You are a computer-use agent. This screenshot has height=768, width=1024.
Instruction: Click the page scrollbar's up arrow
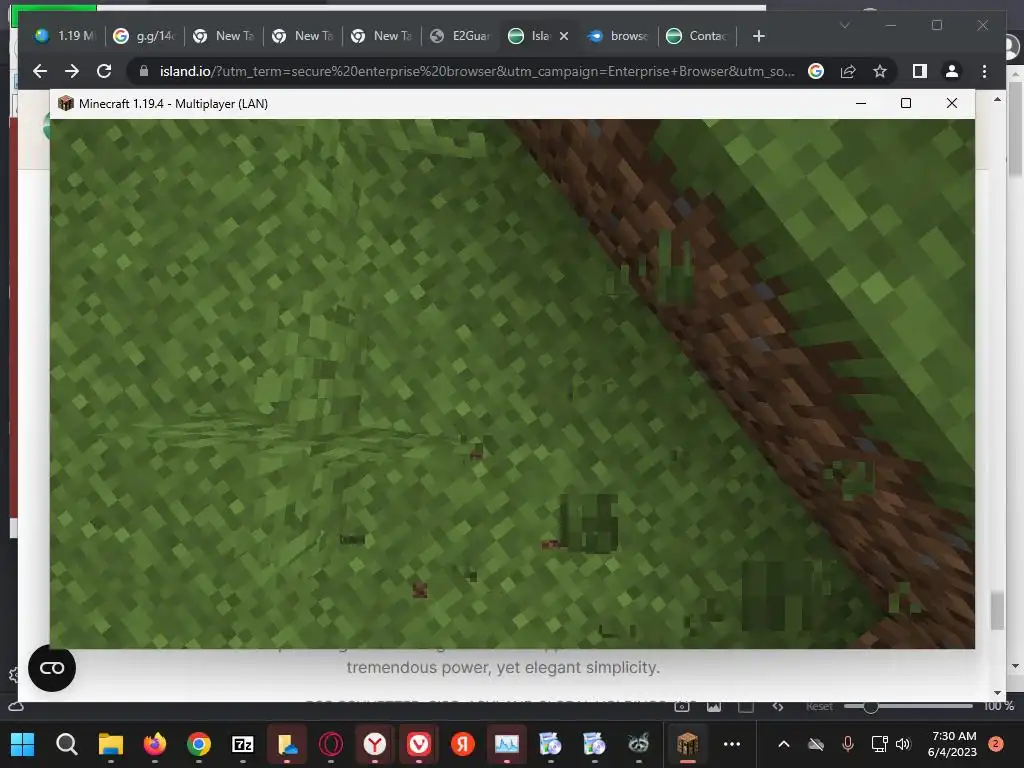click(997, 99)
